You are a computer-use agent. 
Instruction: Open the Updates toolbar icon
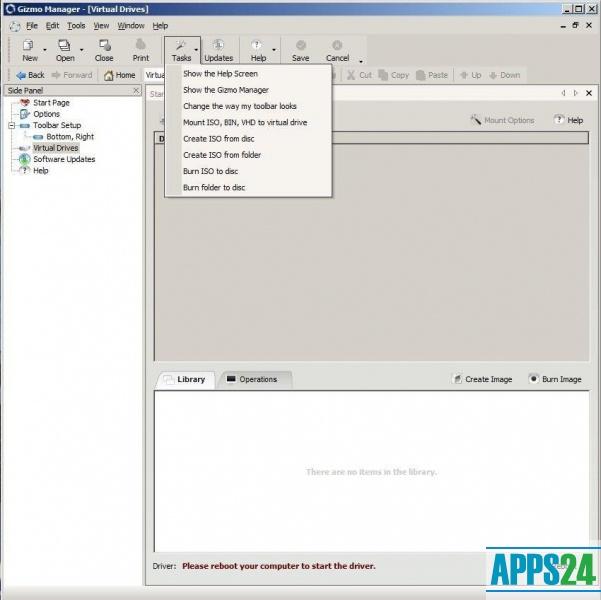tap(218, 45)
